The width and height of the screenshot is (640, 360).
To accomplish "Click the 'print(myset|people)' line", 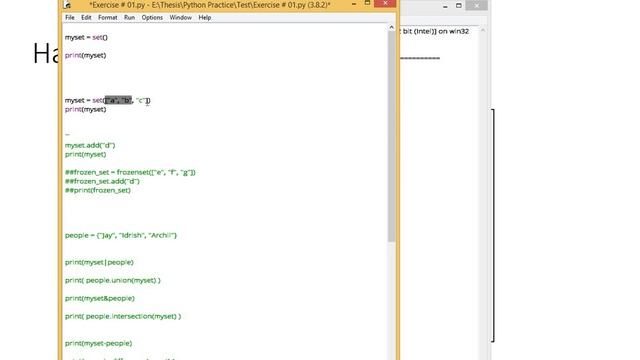I will click(x=99, y=262).
